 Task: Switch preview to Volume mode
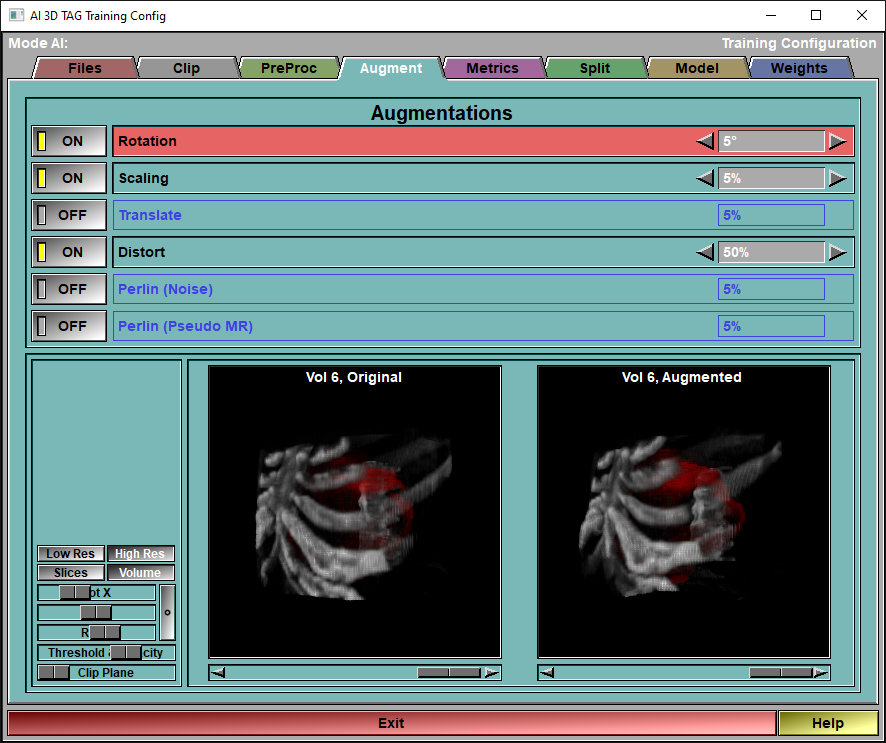tap(140, 573)
